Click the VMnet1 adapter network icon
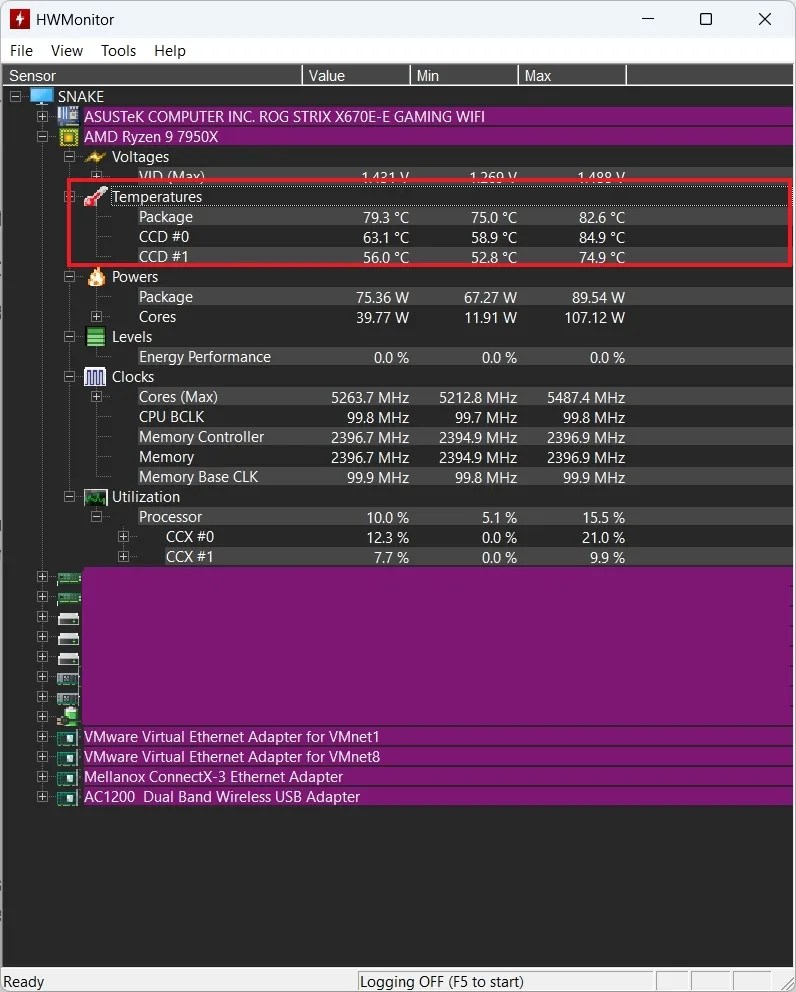796x992 pixels. (68, 737)
